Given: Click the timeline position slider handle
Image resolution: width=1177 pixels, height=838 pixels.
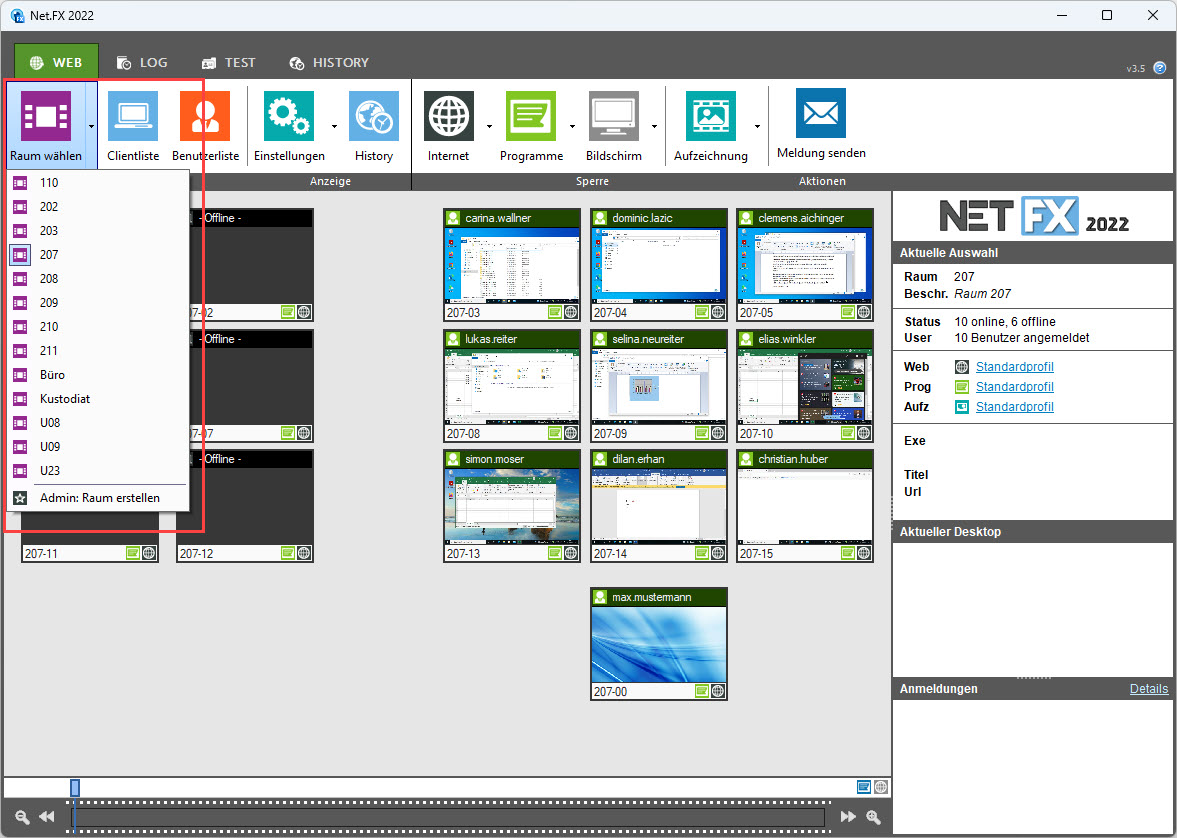Looking at the screenshot, I should point(74,787).
